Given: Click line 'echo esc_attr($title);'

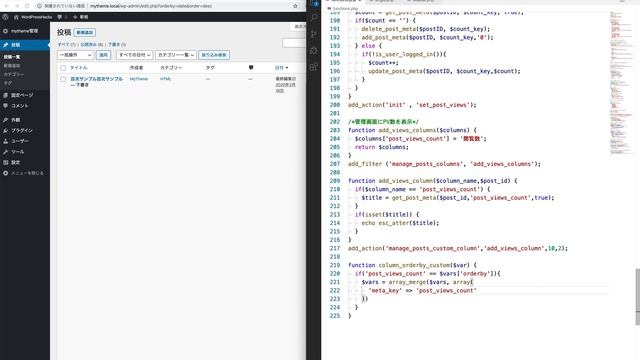Looking at the screenshot, I should point(400,223).
